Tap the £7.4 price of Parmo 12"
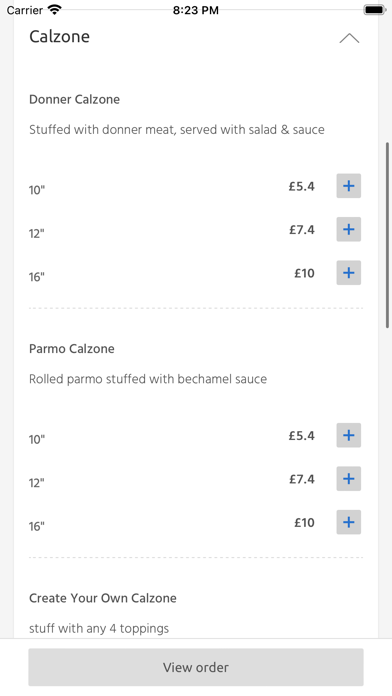This screenshot has height=696, width=392. (x=302, y=479)
